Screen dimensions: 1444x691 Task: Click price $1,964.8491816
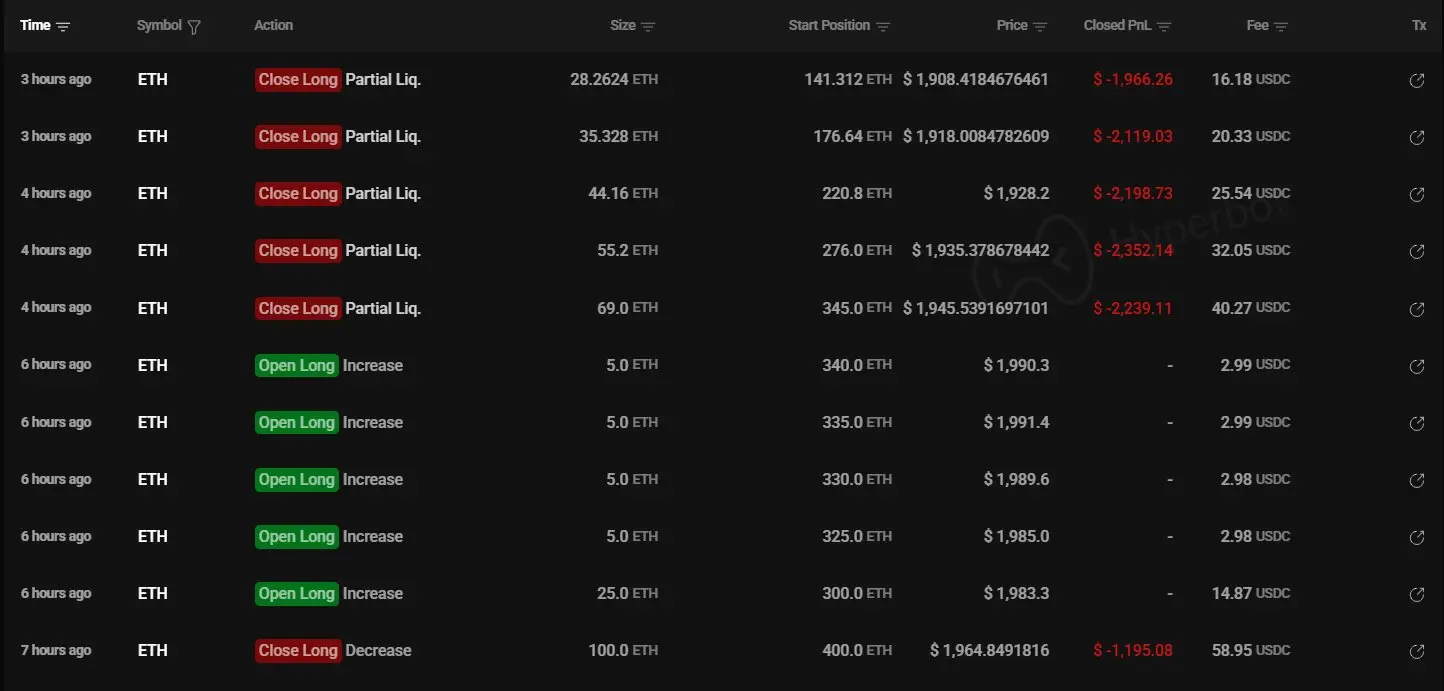coord(989,651)
